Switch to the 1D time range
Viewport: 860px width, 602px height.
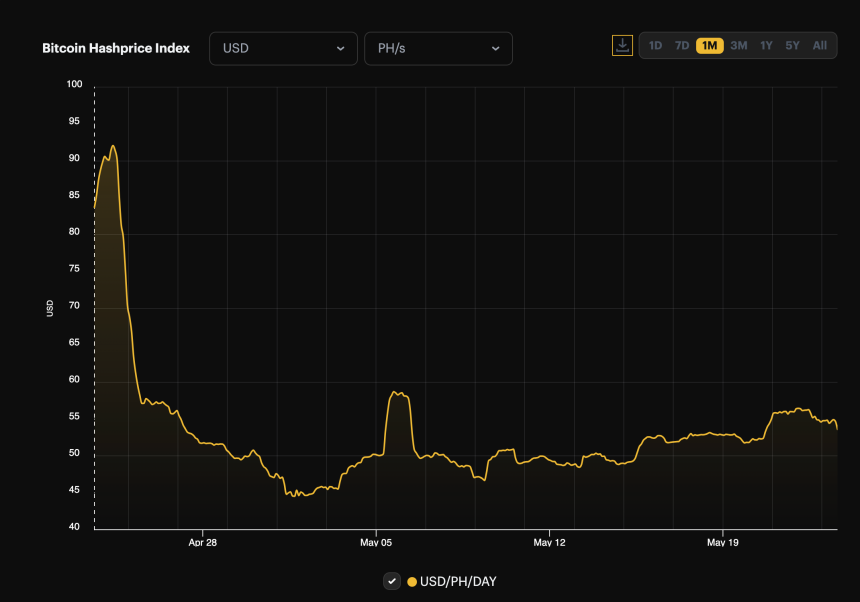coord(655,45)
